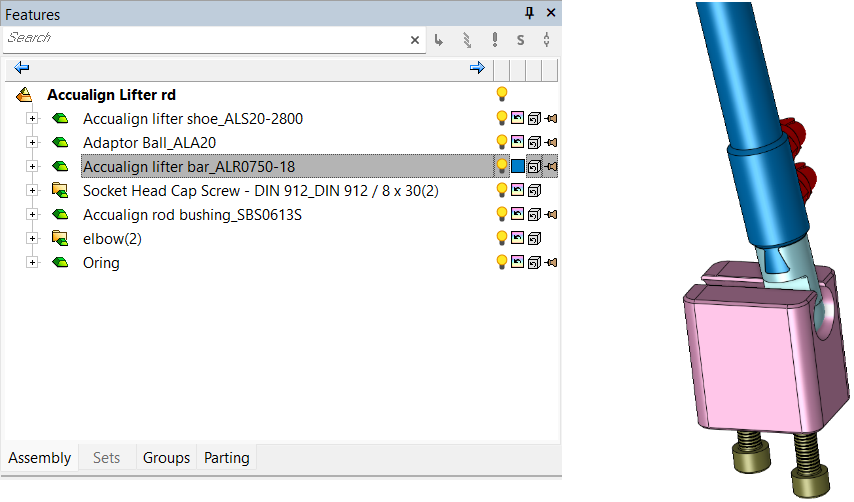Viewport: 854px width, 502px height.
Task: Pin the Features panel
Action: (x=529, y=13)
